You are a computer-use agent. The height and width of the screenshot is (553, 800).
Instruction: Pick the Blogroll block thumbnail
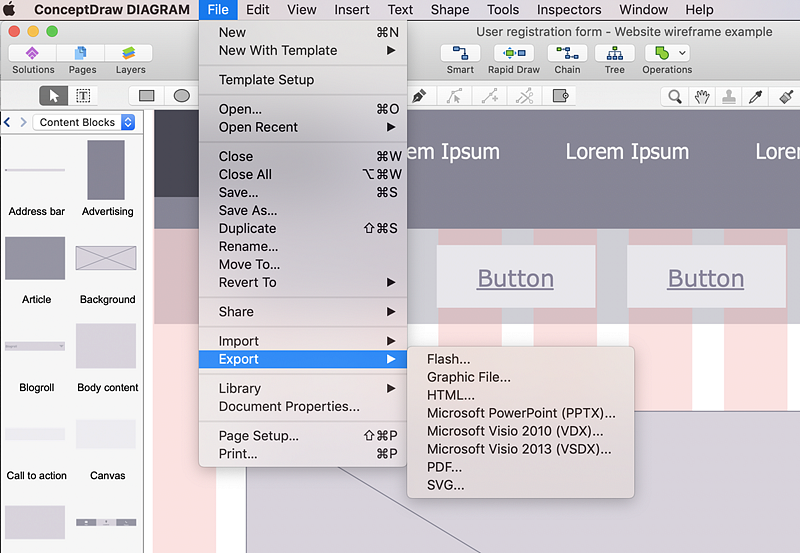tap(35, 346)
